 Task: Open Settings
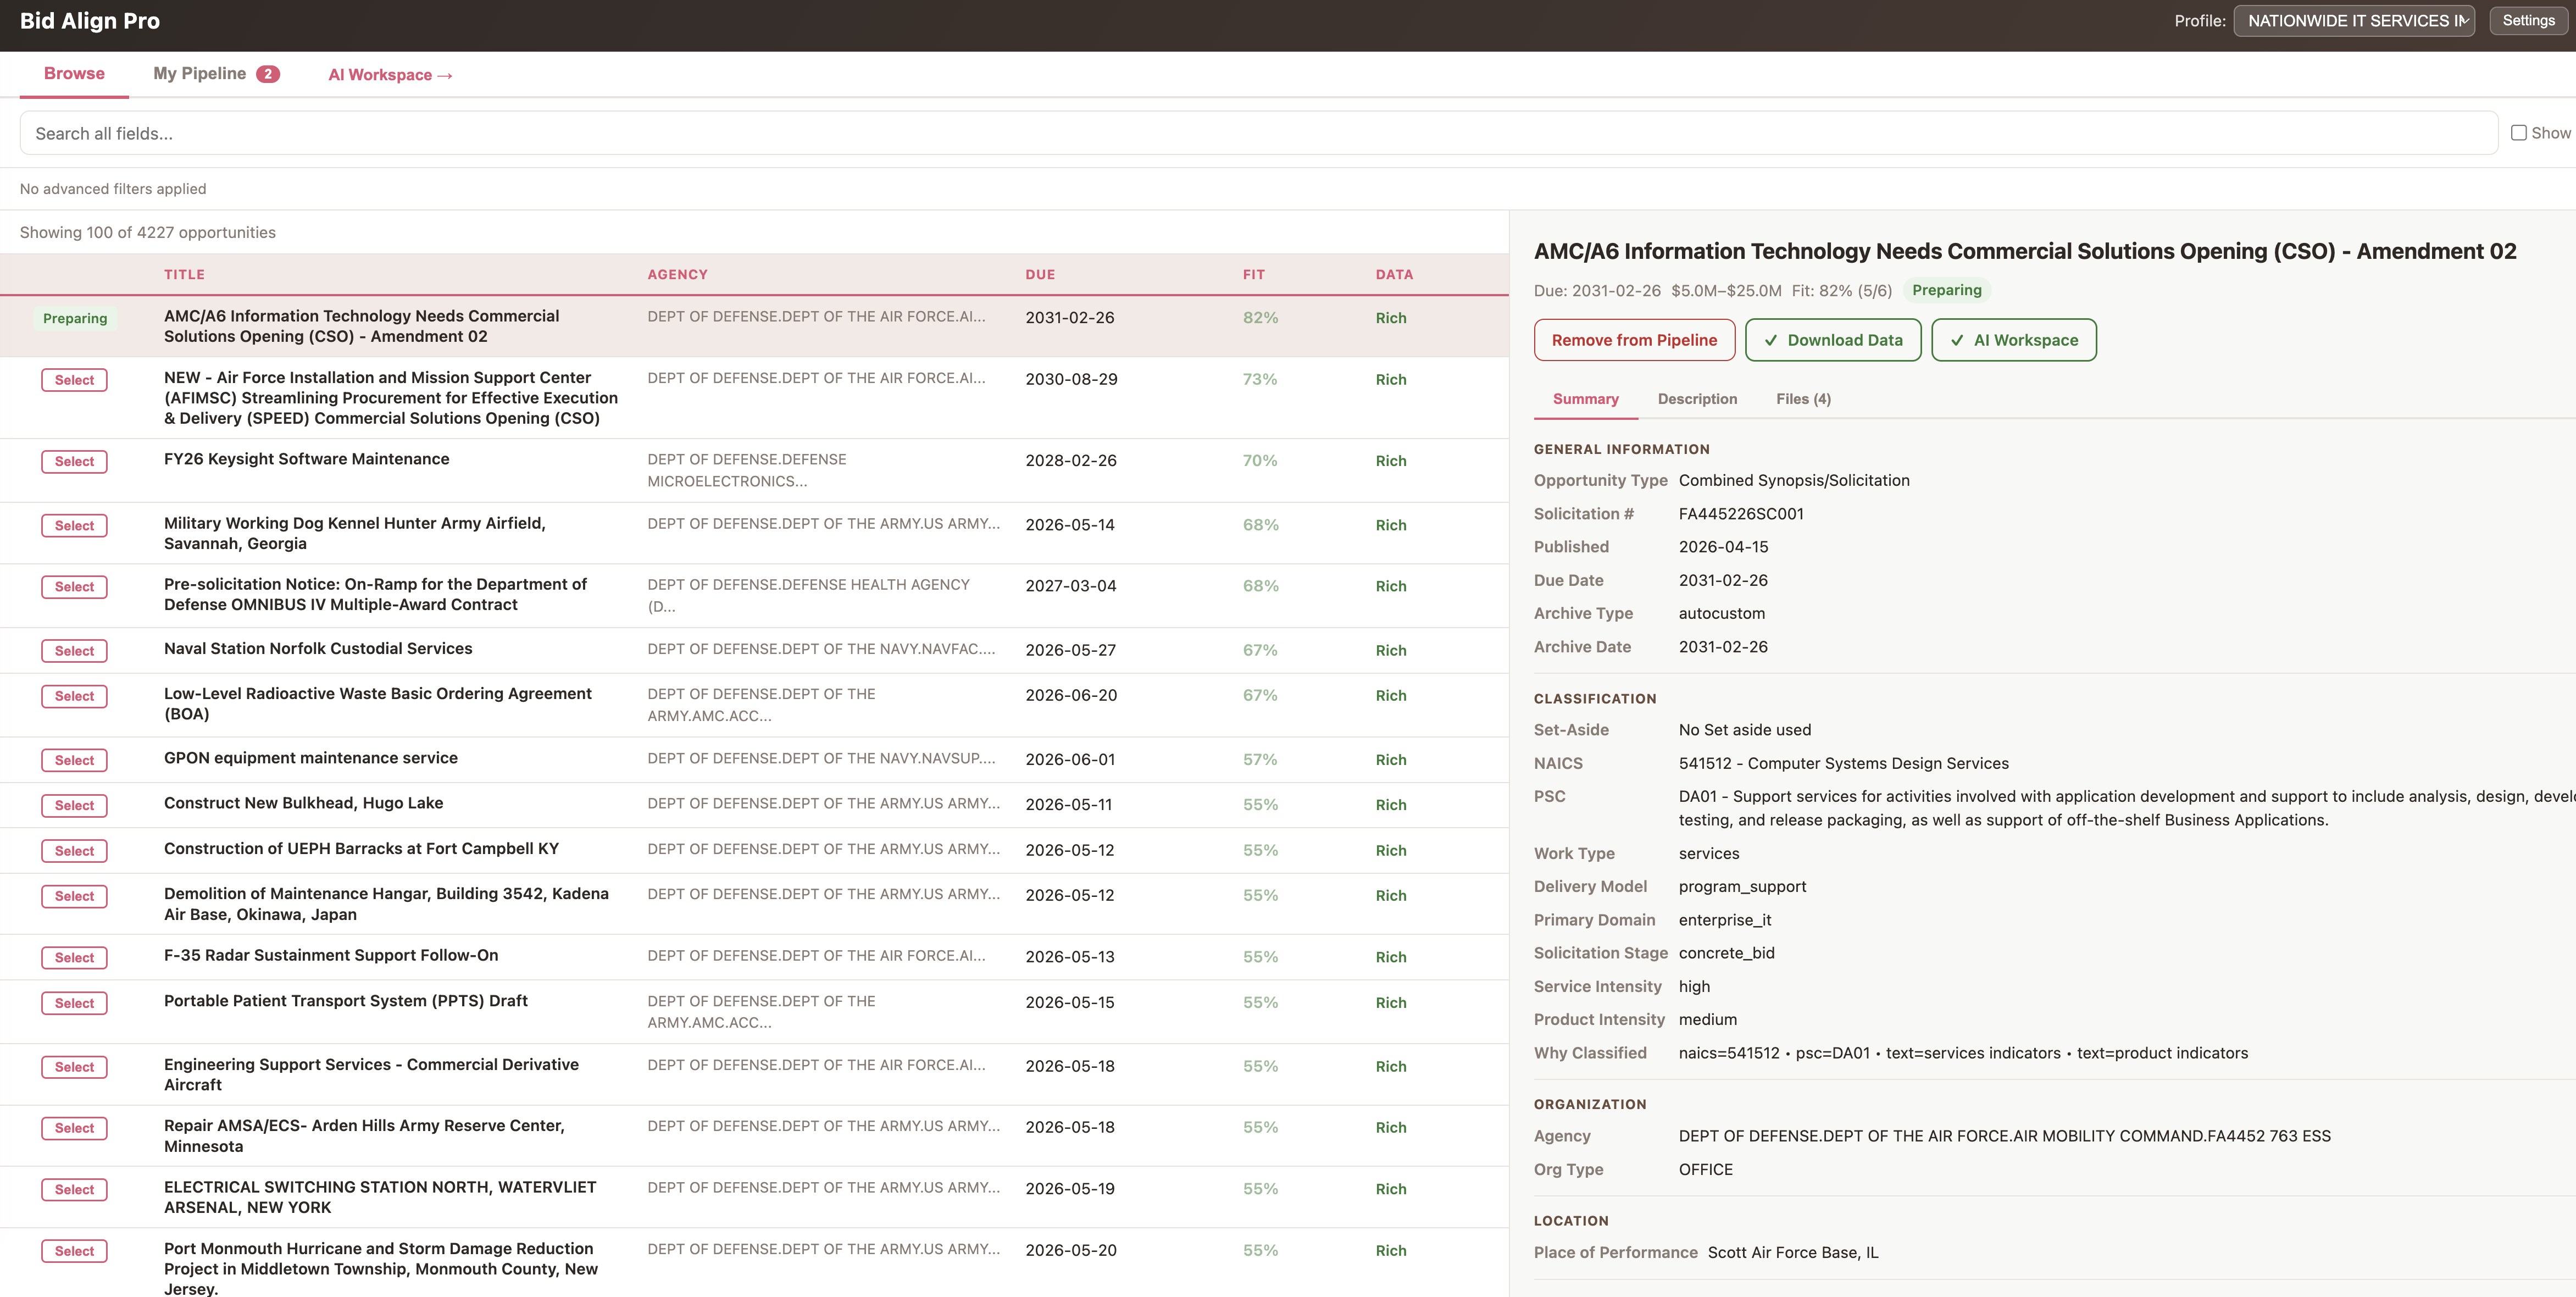[2528, 21]
